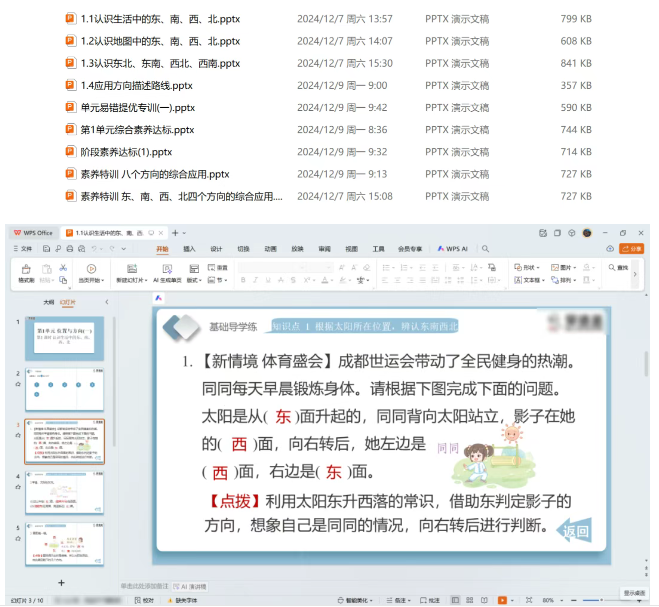Click the Cut scissors icon
659x607 pixels.
(x=63, y=268)
